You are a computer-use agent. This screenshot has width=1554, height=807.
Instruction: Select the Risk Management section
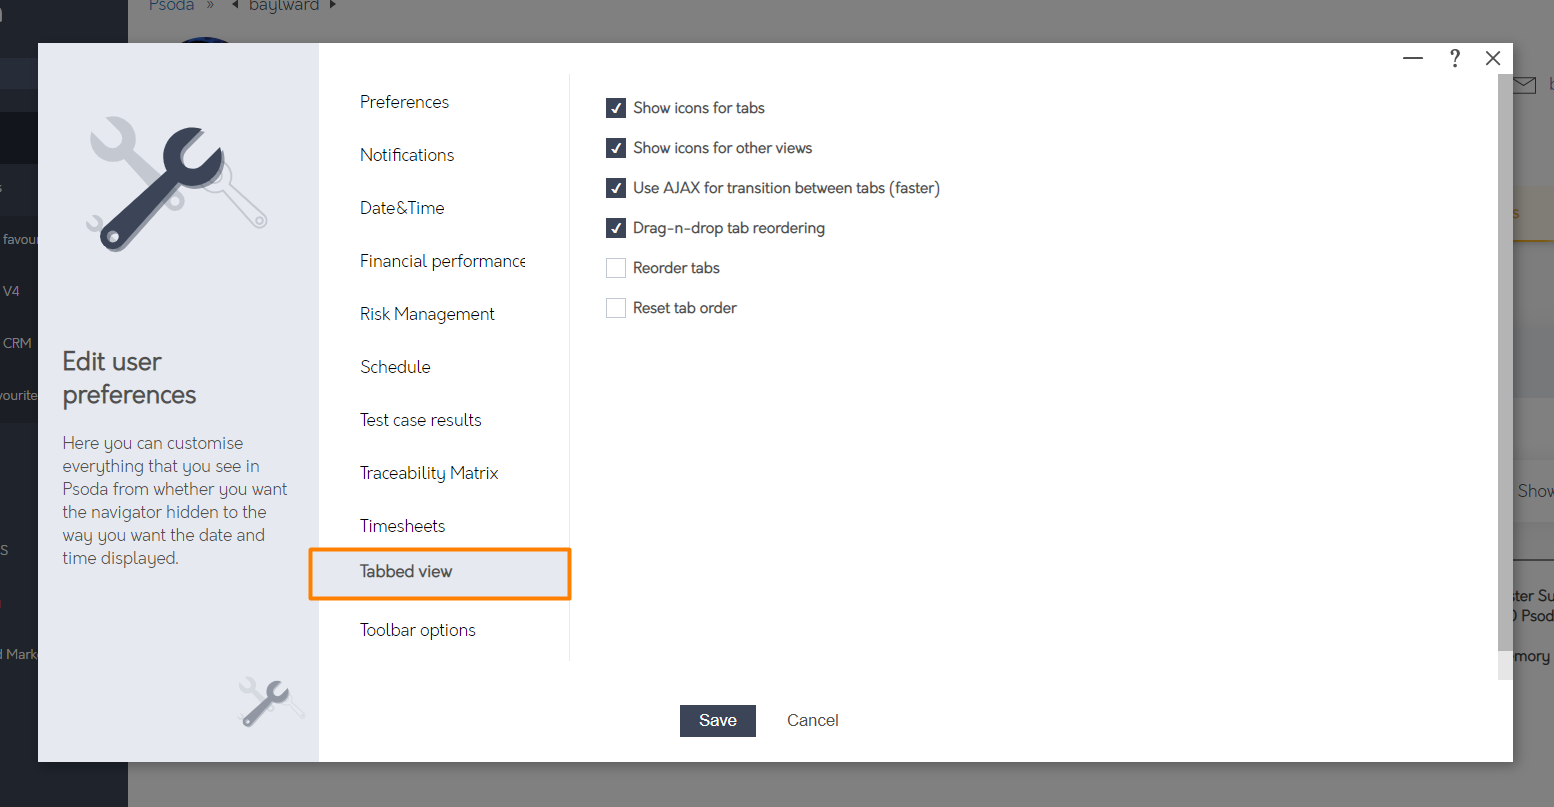pos(427,314)
